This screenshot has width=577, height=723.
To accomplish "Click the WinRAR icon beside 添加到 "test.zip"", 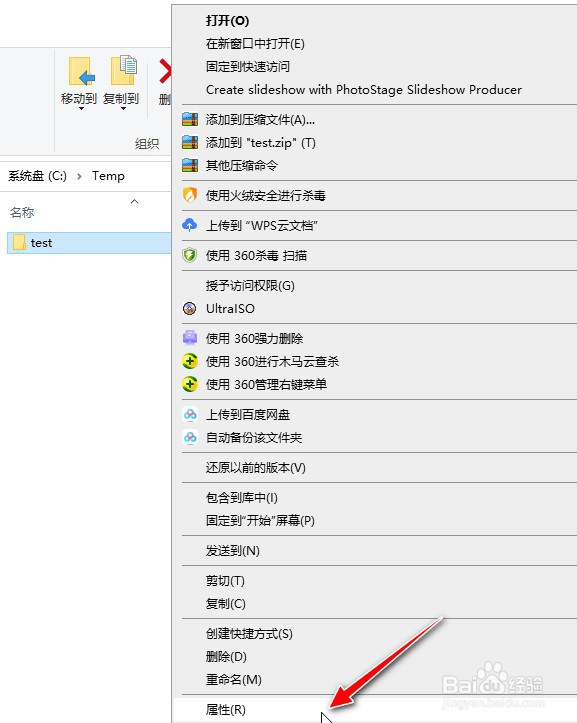I will 190,142.
